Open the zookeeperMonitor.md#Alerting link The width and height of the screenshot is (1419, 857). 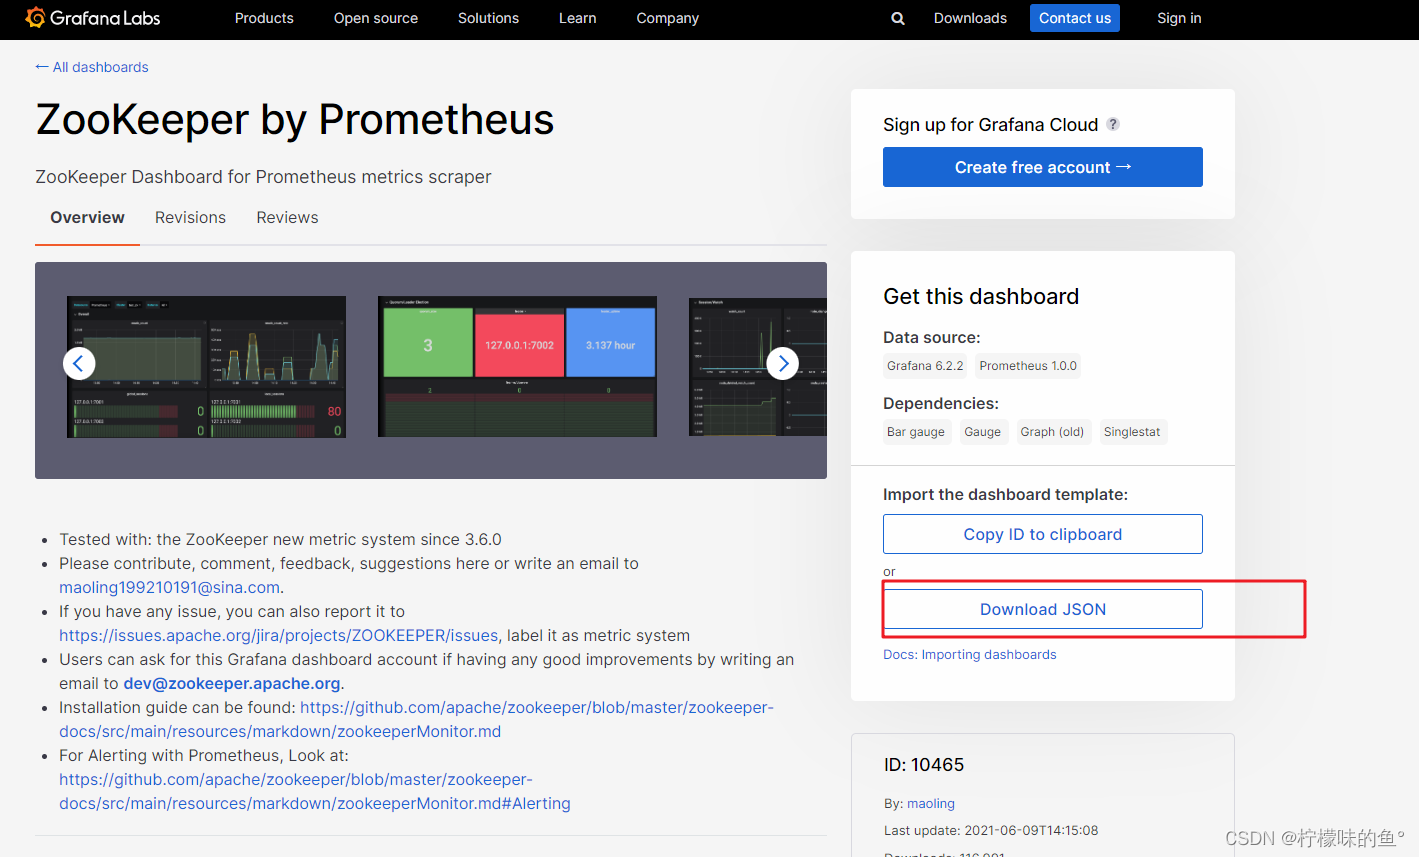(x=315, y=791)
